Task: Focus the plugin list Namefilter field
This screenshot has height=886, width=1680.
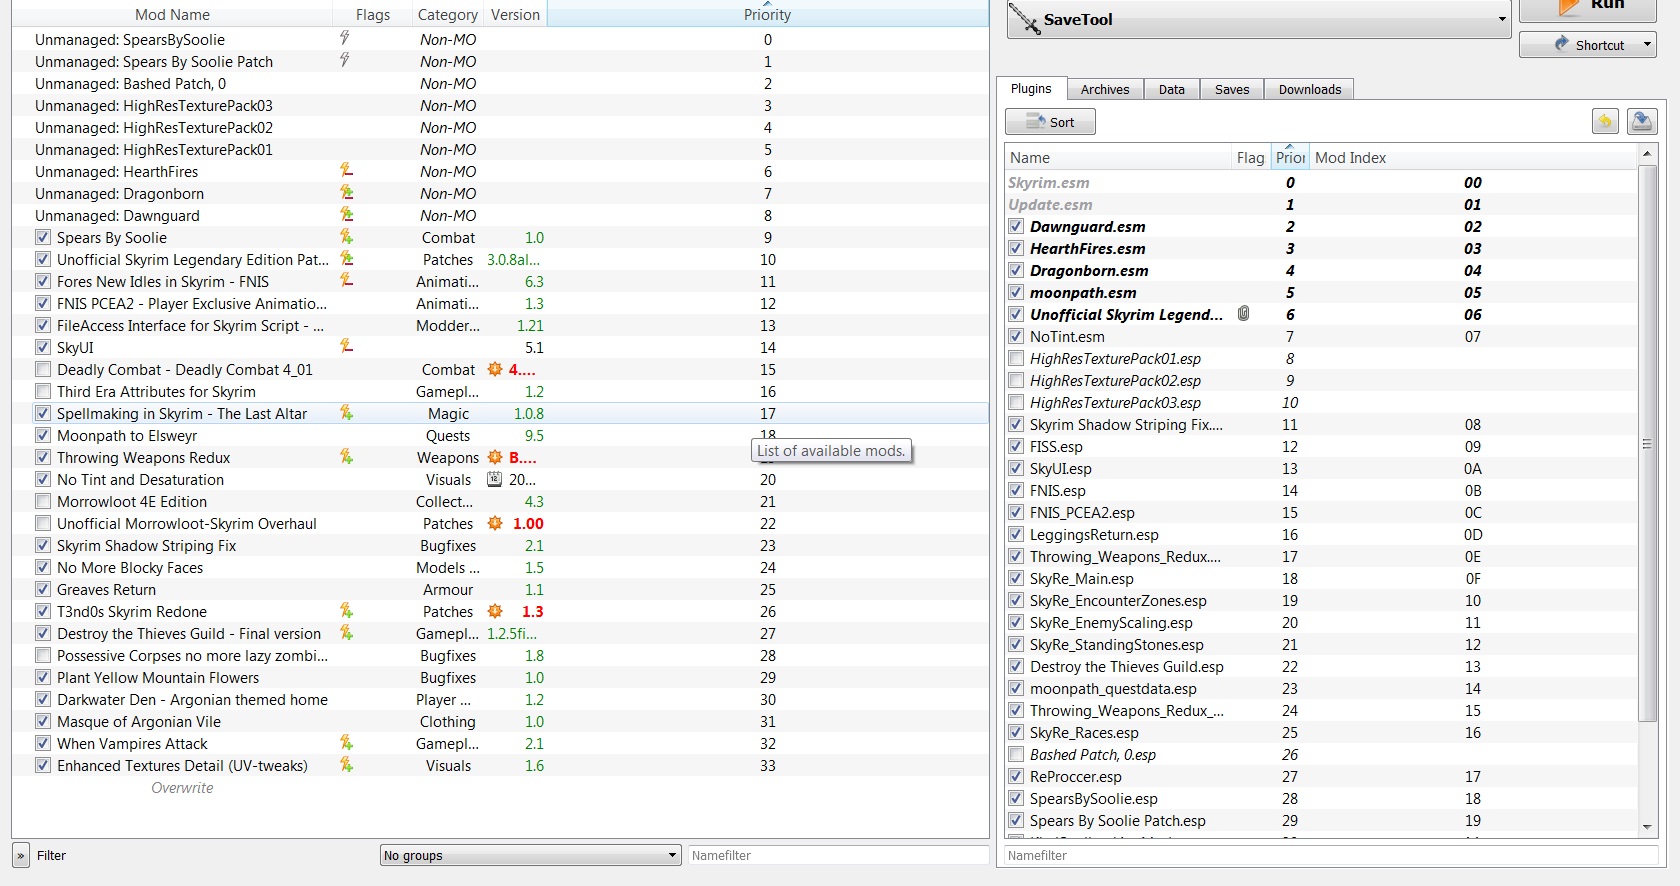Action: pyautogui.click(x=1330, y=855)
